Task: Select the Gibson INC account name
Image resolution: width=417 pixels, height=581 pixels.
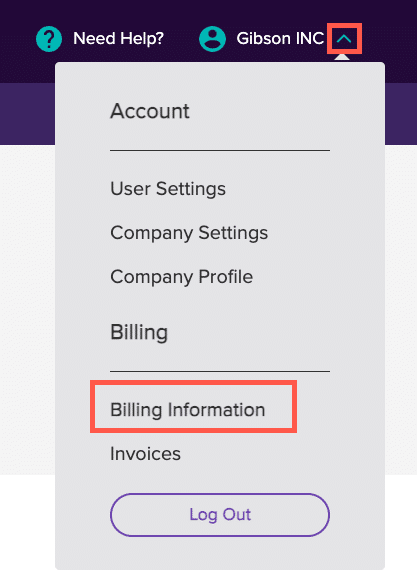Action: (280, 39)
